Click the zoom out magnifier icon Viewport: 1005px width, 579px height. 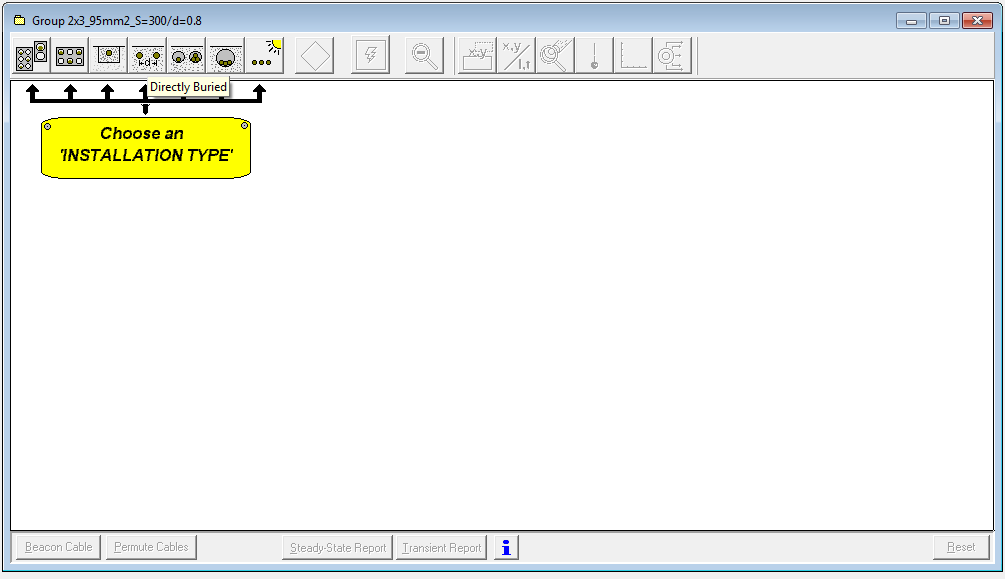424,56
